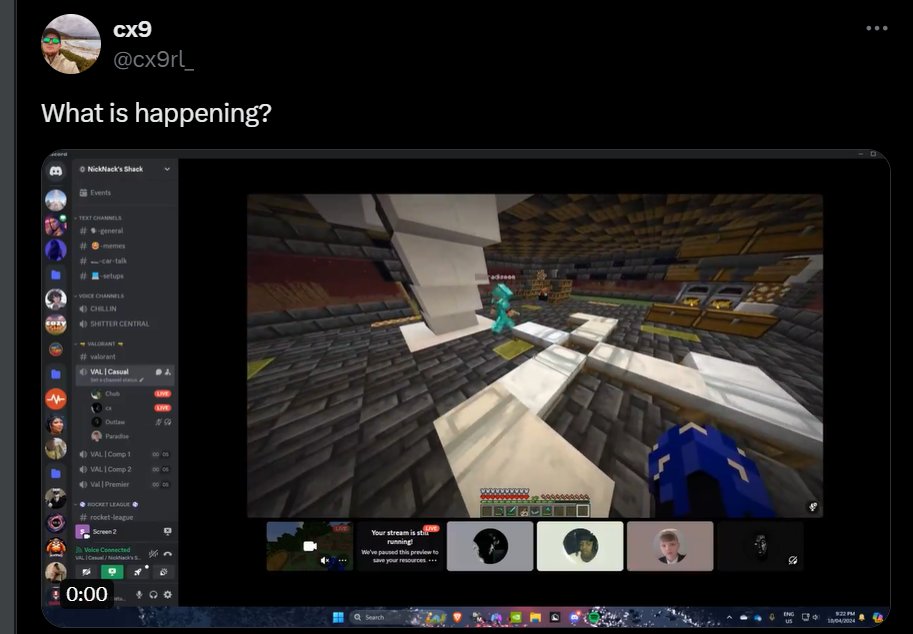Open Discord user settings gear

coord(168,594)
